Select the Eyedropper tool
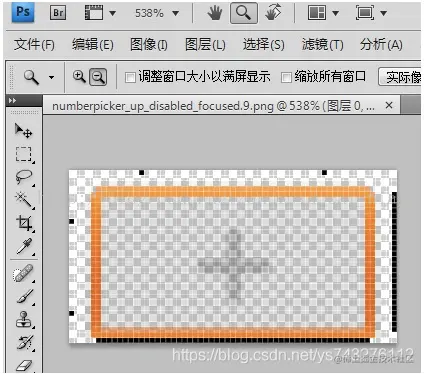This screenshot has width=424, height=374. click(24, 246)
